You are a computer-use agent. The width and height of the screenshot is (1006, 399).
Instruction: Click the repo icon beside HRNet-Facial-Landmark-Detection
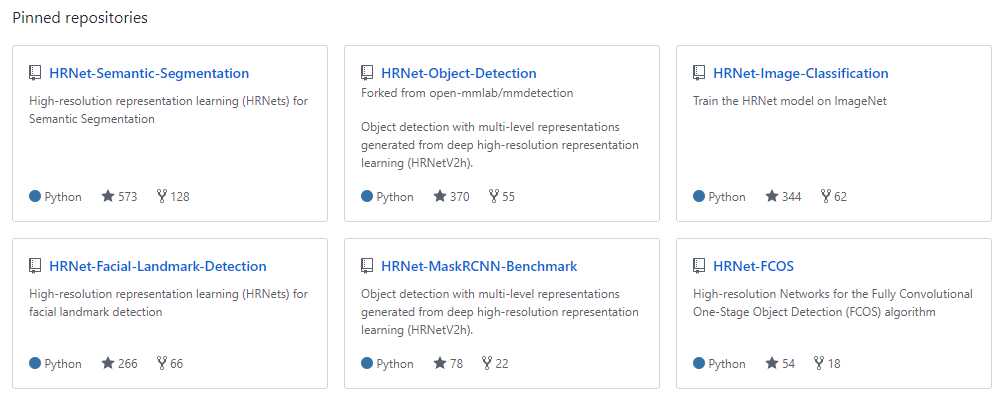coord(35,266)
